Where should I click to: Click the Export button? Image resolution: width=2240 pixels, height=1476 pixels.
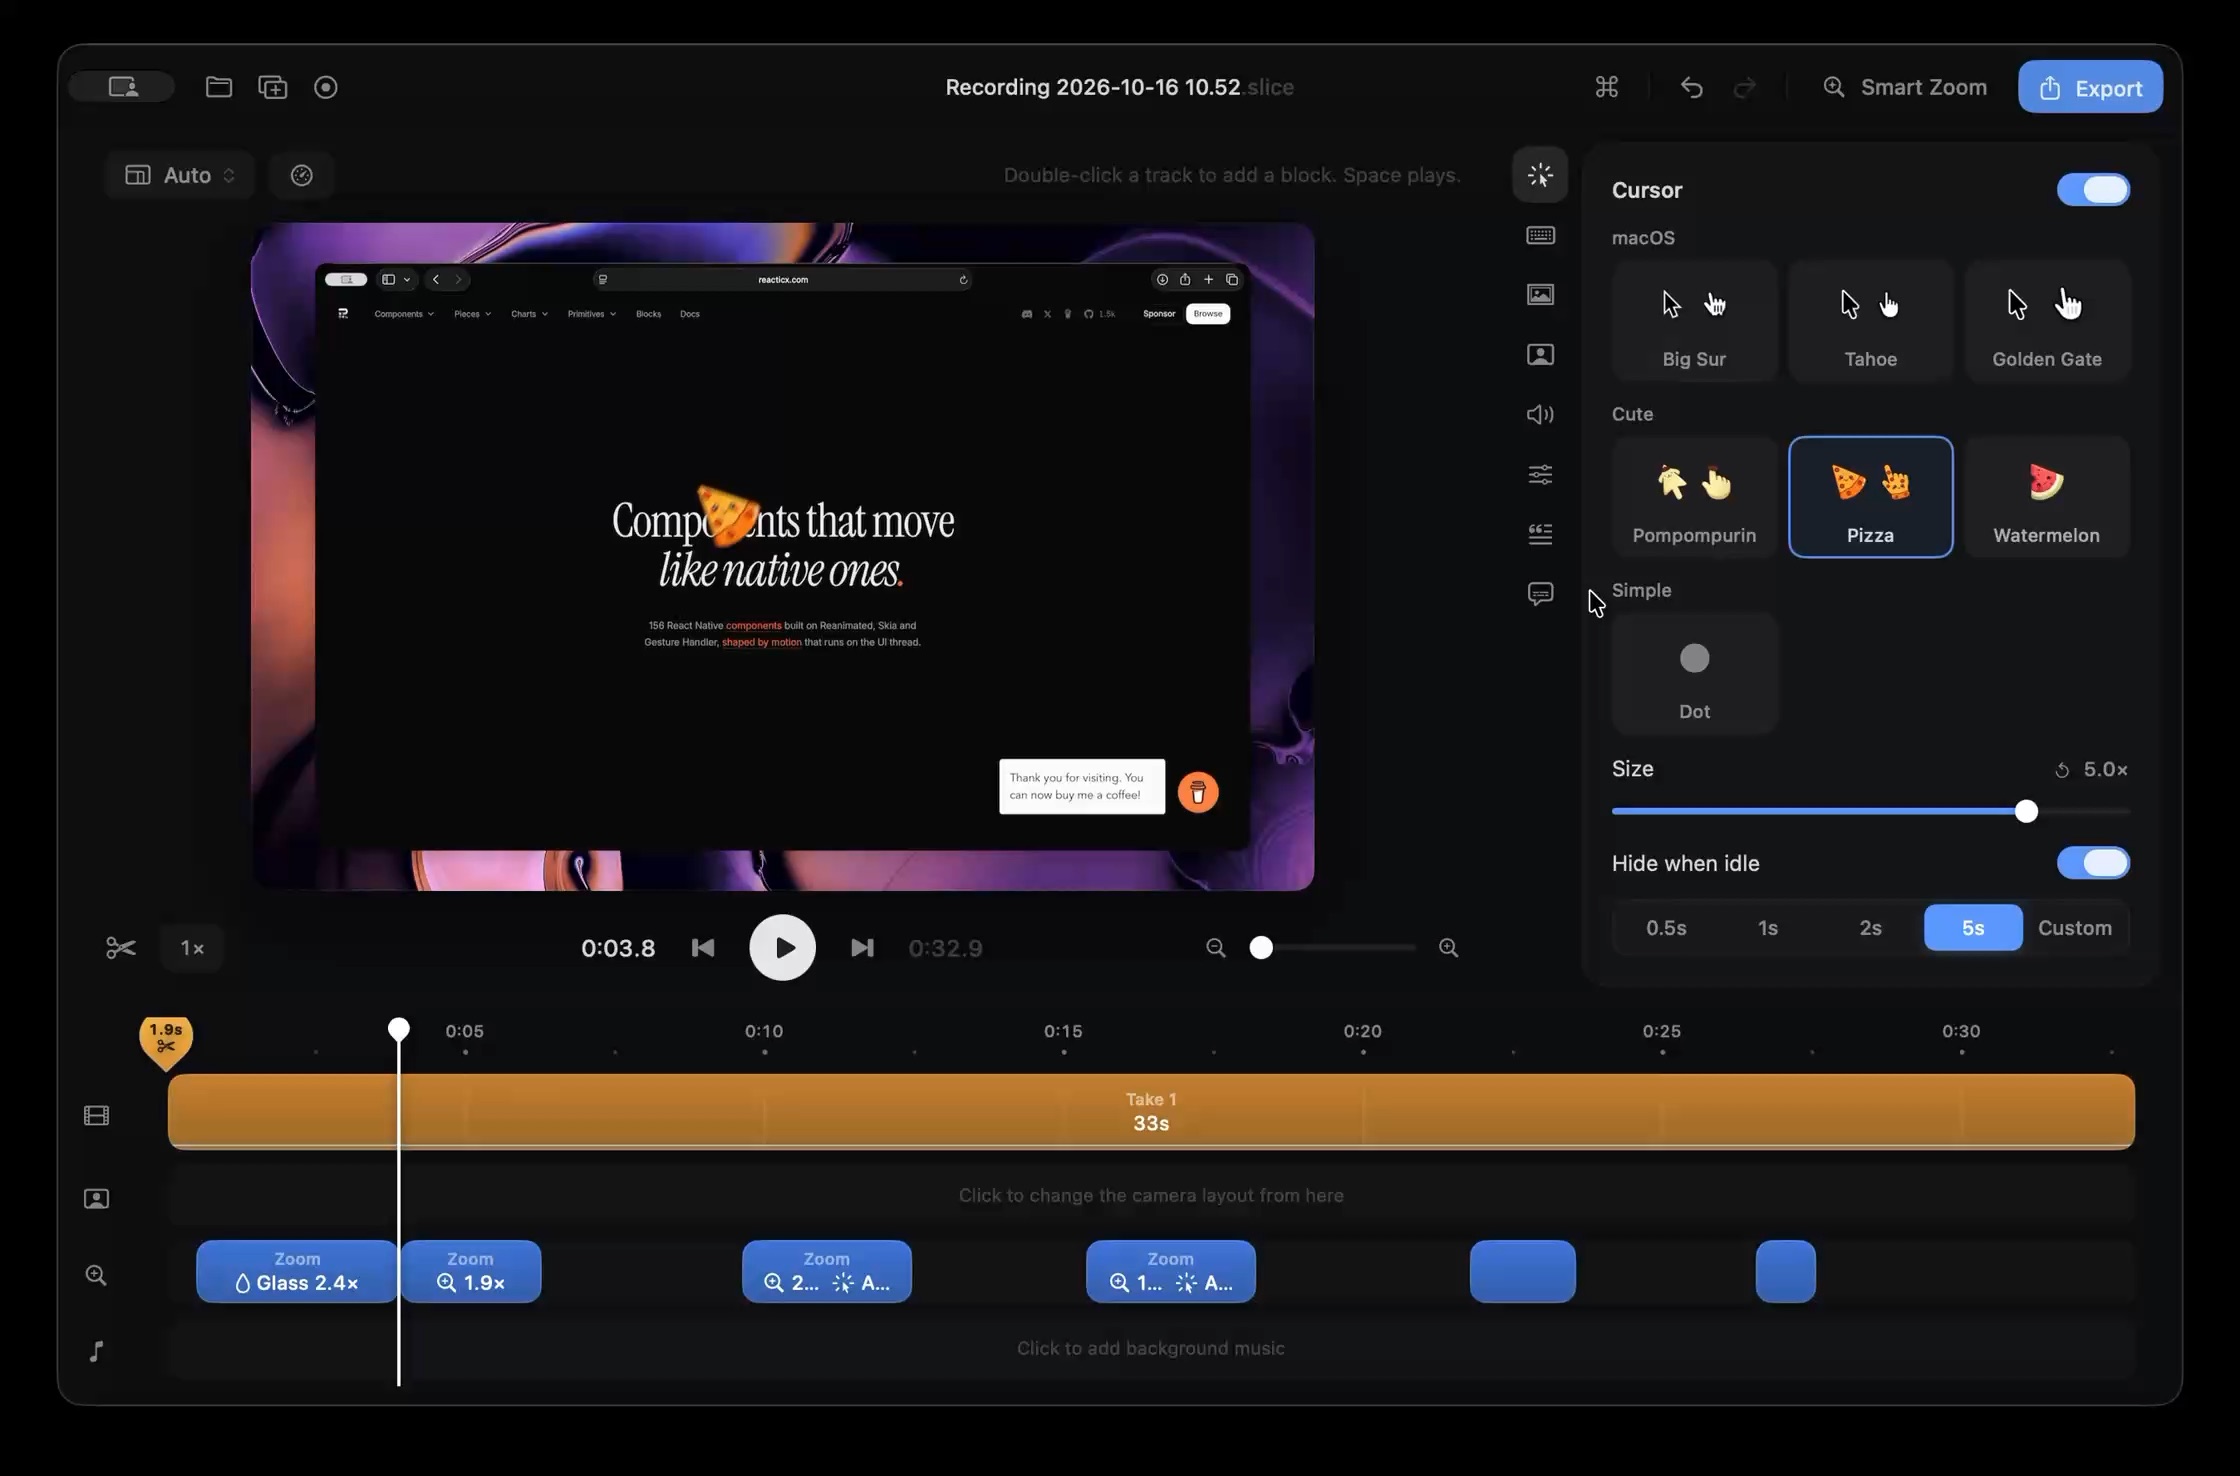click(2090, 87)
